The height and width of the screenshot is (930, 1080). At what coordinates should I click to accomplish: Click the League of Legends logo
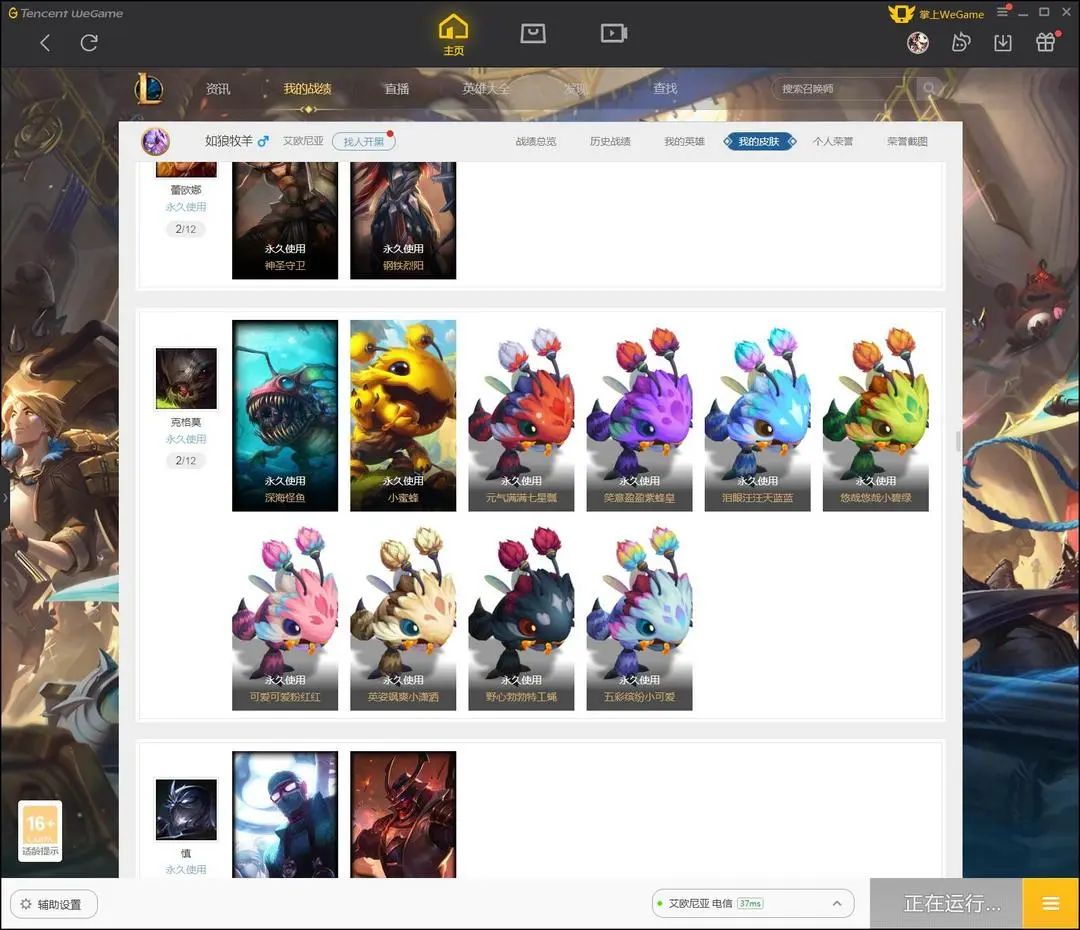coord(149,88)
